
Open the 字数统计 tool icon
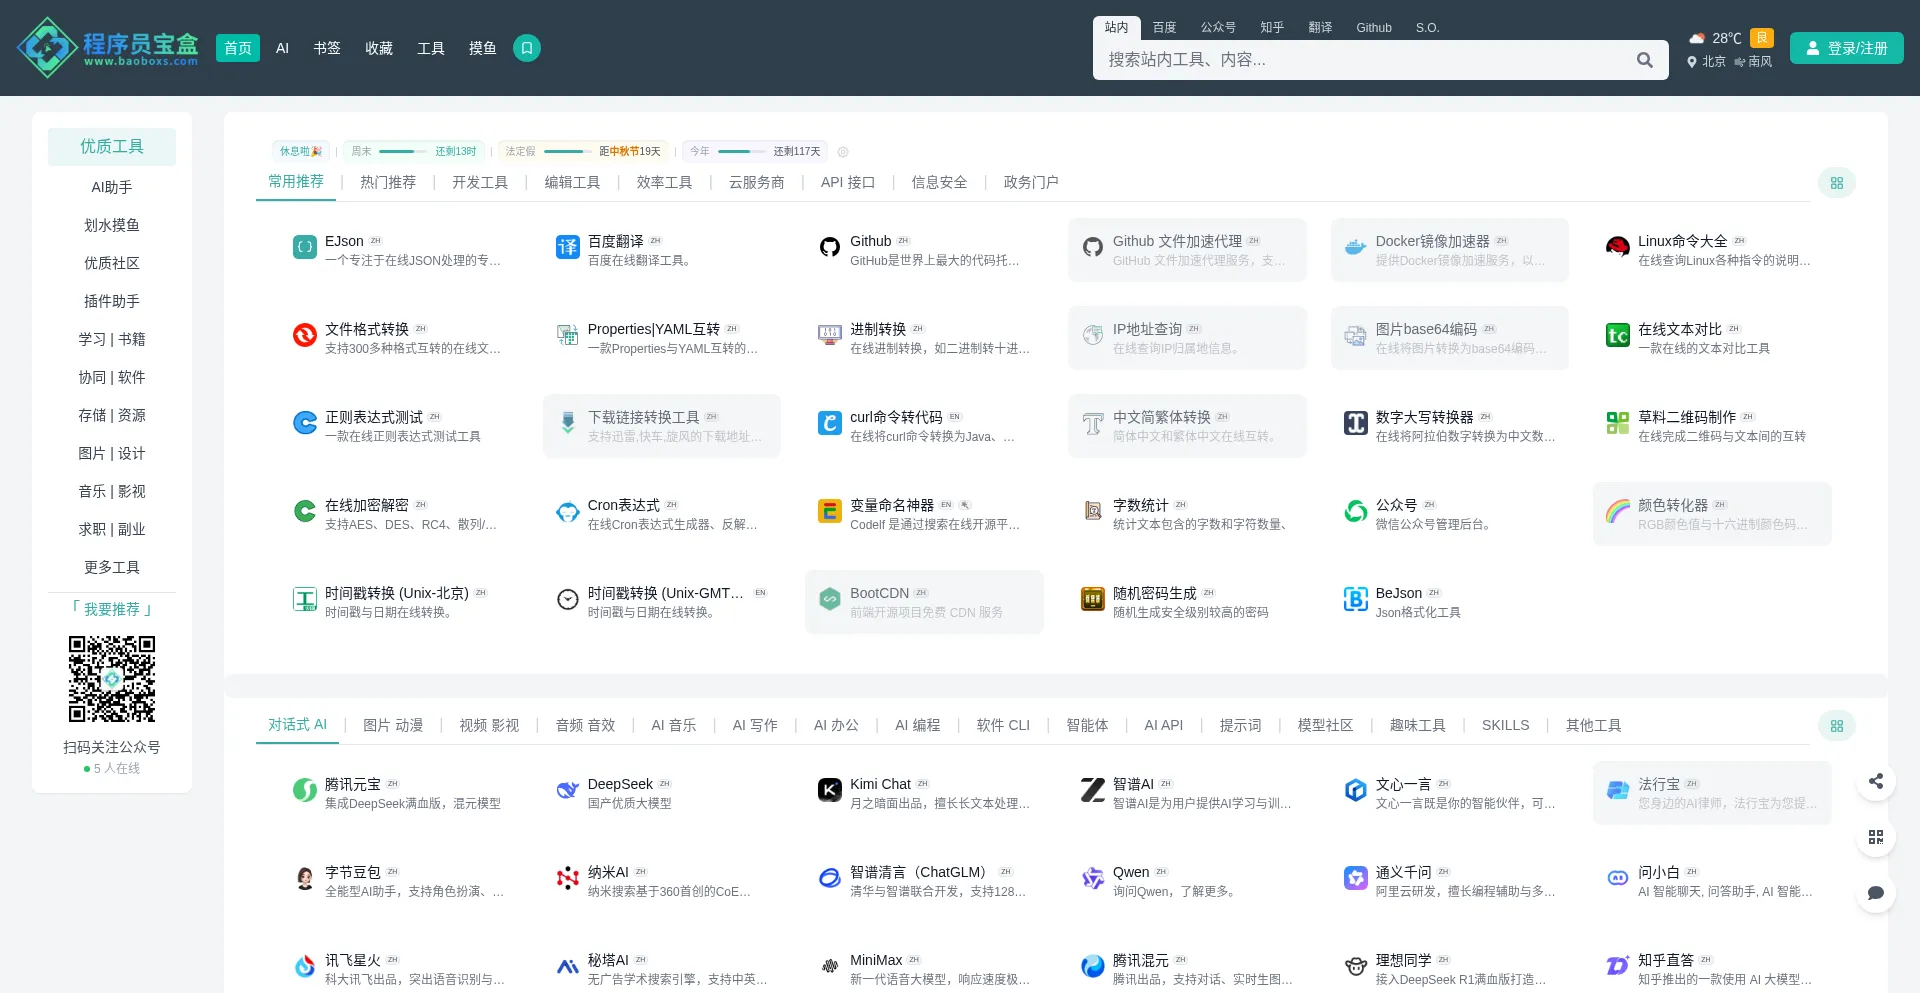point(1093,511)
